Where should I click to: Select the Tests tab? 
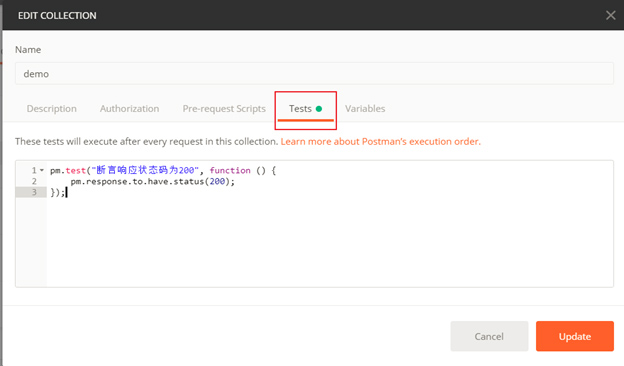point(300,109)
